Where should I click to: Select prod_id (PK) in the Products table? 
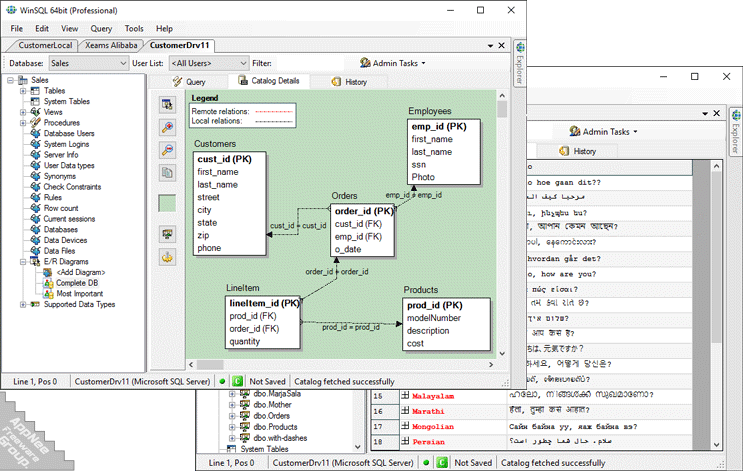(x=435, y=305)
